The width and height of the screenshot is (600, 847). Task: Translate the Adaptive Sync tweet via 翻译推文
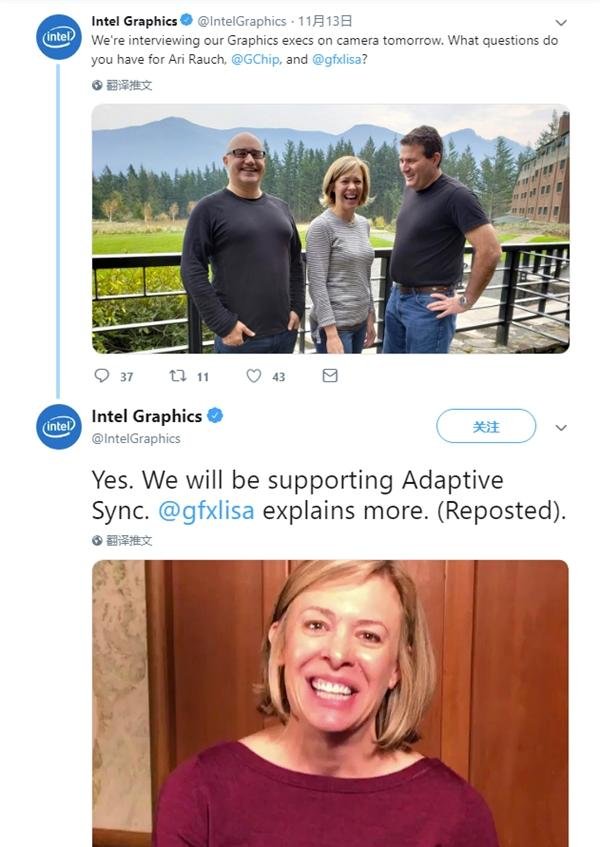click(x=129, y=540)
